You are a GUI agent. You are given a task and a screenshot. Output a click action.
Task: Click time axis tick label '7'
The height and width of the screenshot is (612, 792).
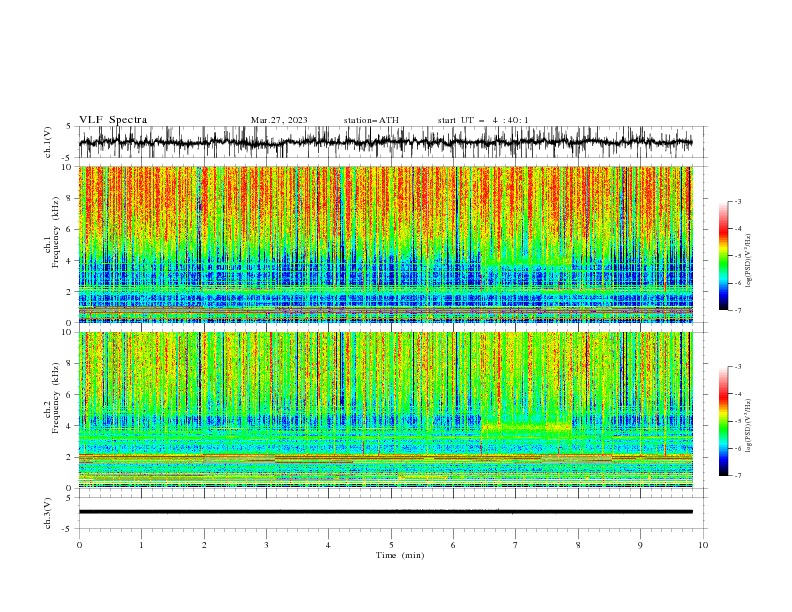[x=516, y=545]
